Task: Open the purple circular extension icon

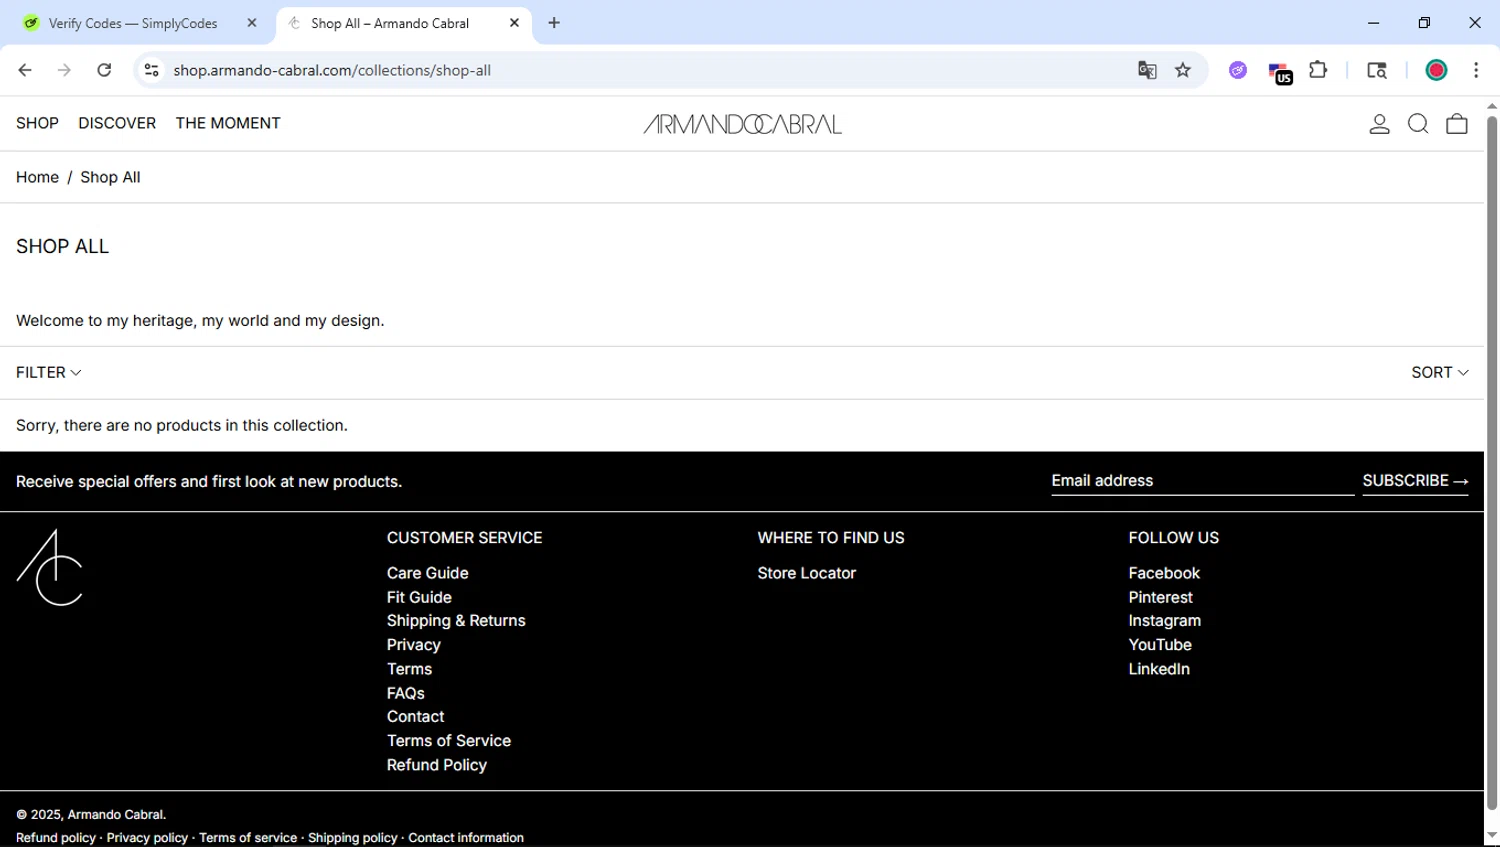Action: click(1238, 70)
